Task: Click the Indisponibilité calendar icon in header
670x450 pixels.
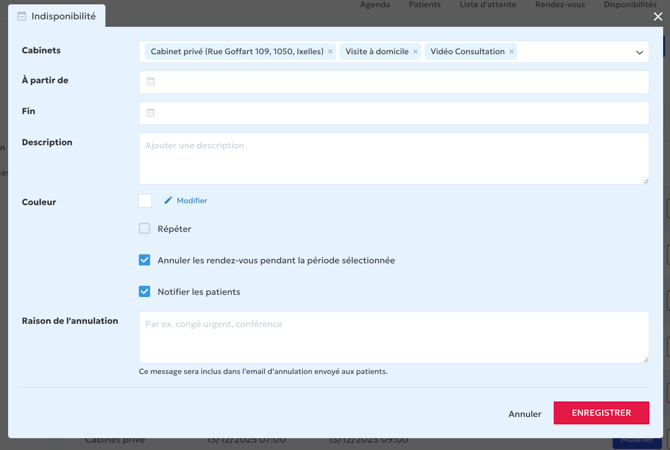Action: [x=23, y=17]
